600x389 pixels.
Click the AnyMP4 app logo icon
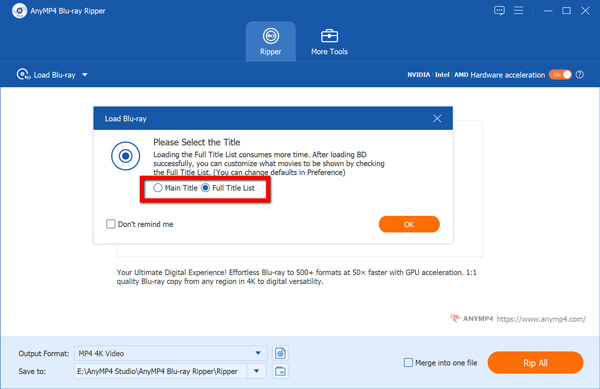tap(19, 11)
